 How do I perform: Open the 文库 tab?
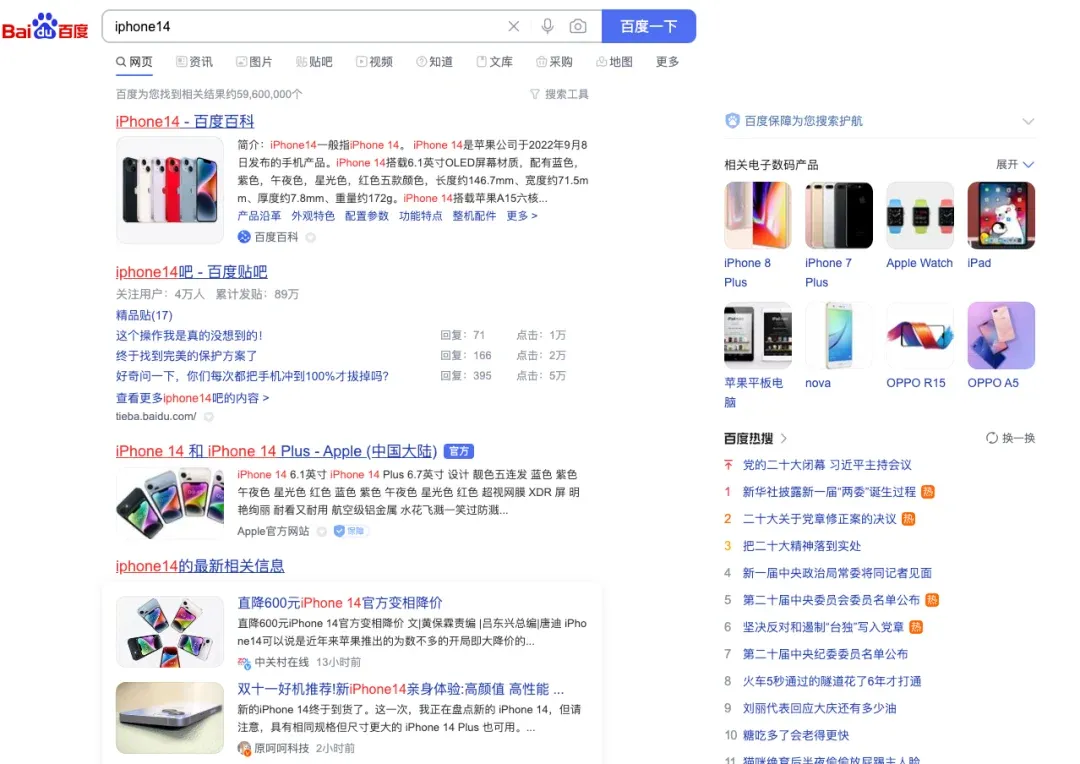(x=495, y=62)
